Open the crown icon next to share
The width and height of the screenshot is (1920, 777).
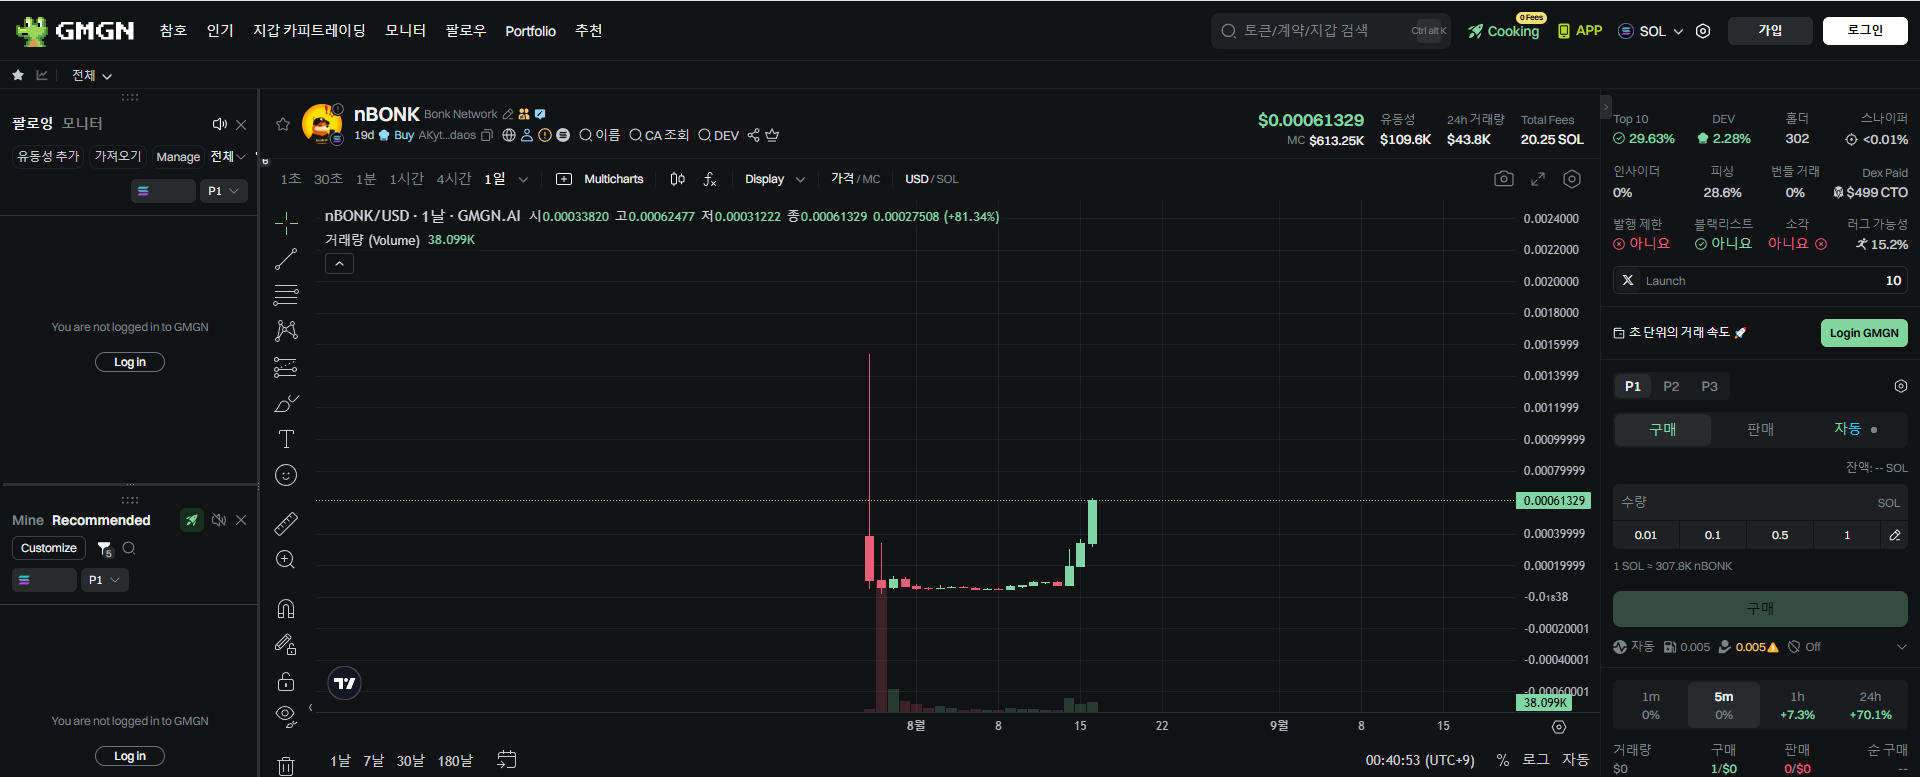point(772,135)
